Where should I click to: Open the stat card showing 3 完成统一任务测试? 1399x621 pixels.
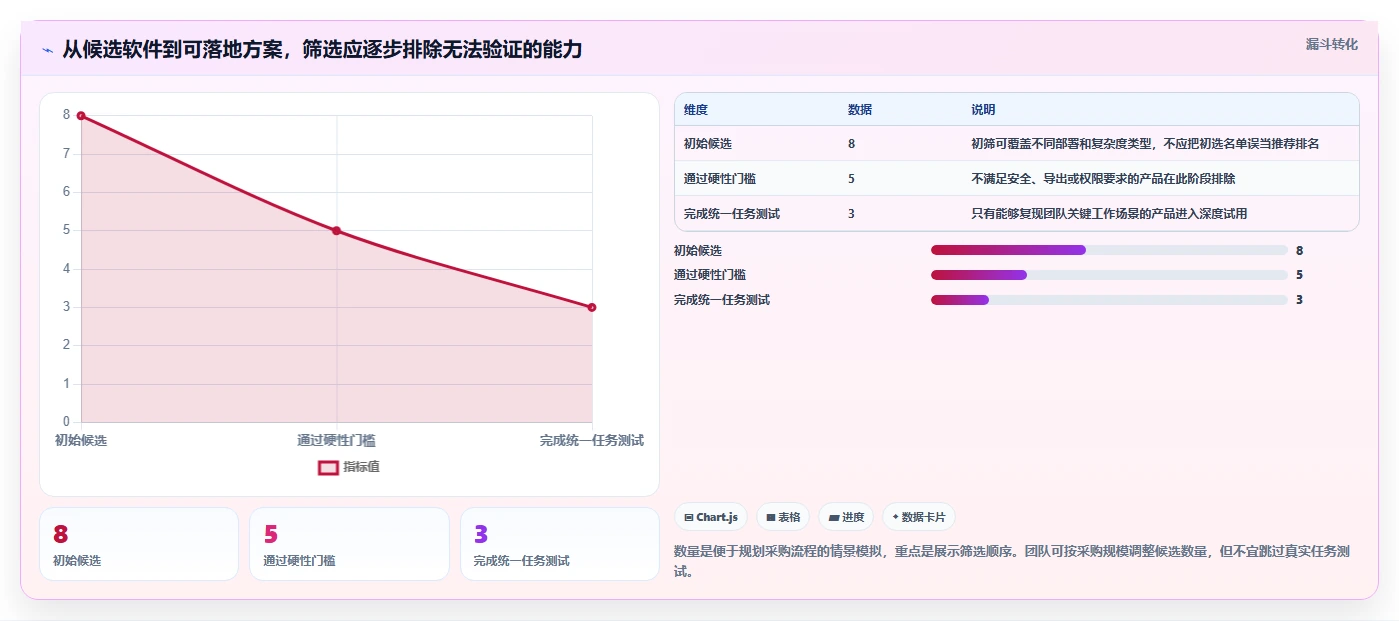(x=560, y=544)
